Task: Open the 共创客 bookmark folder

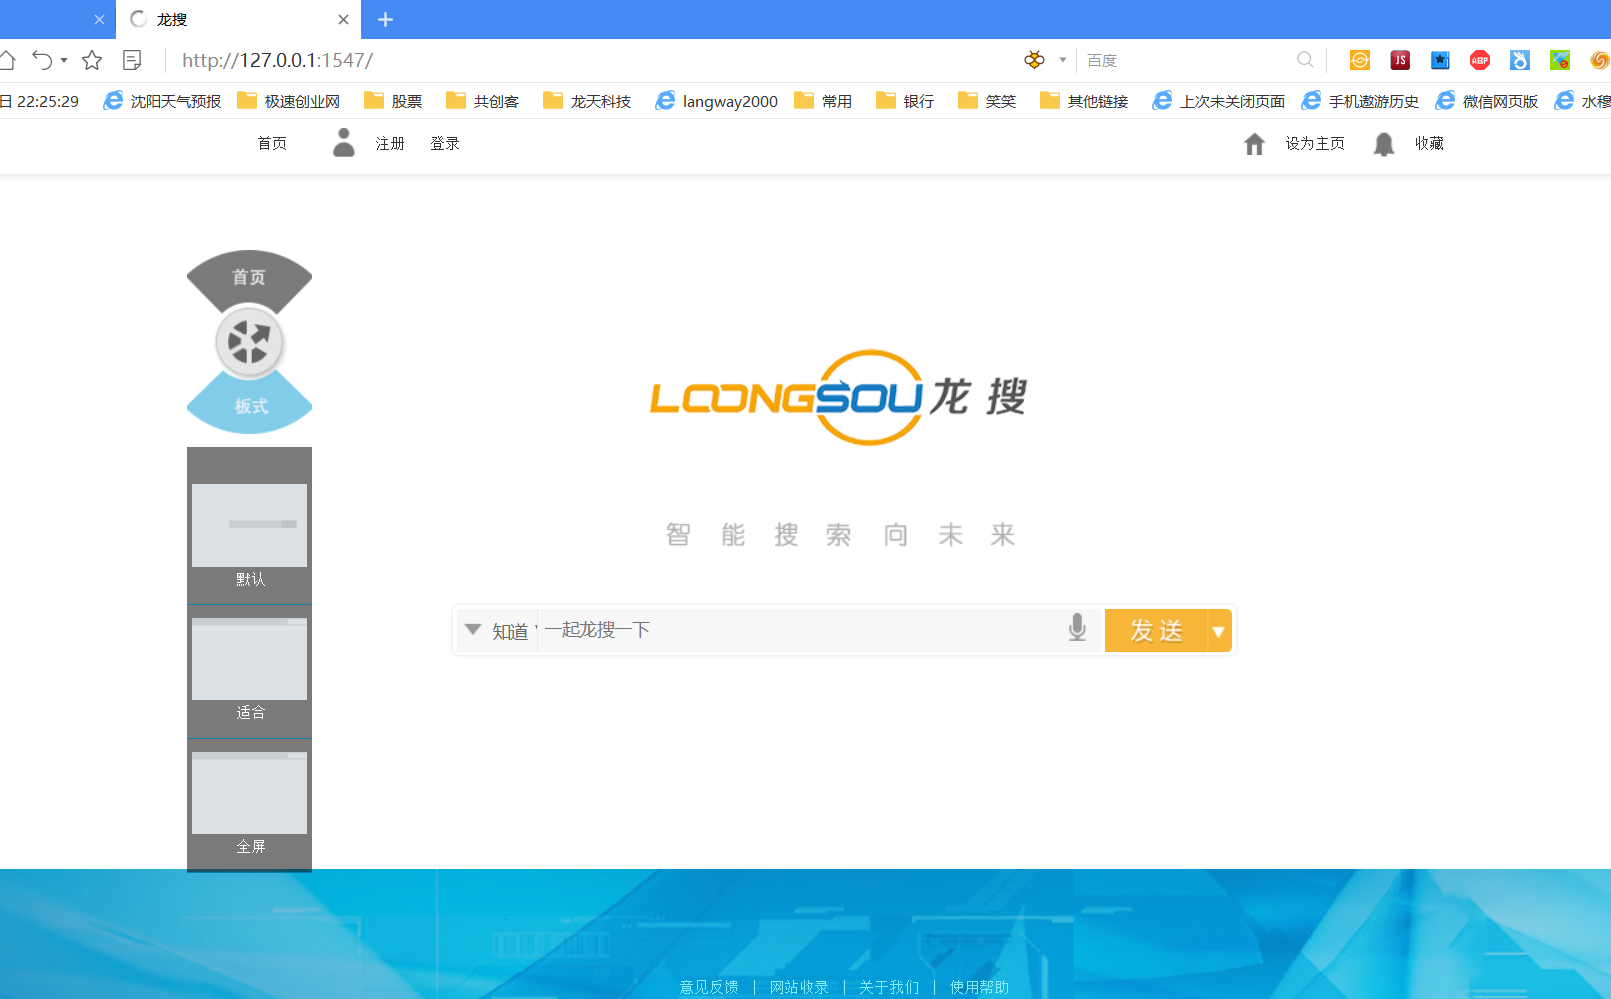Action: point(483,101)
